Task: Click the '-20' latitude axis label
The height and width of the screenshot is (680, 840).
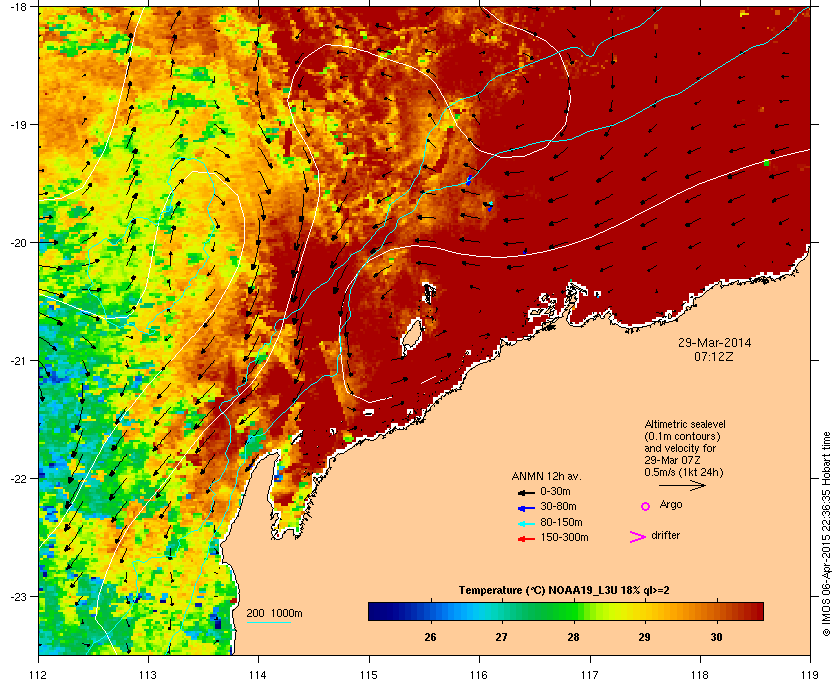Action: point(18,243)
